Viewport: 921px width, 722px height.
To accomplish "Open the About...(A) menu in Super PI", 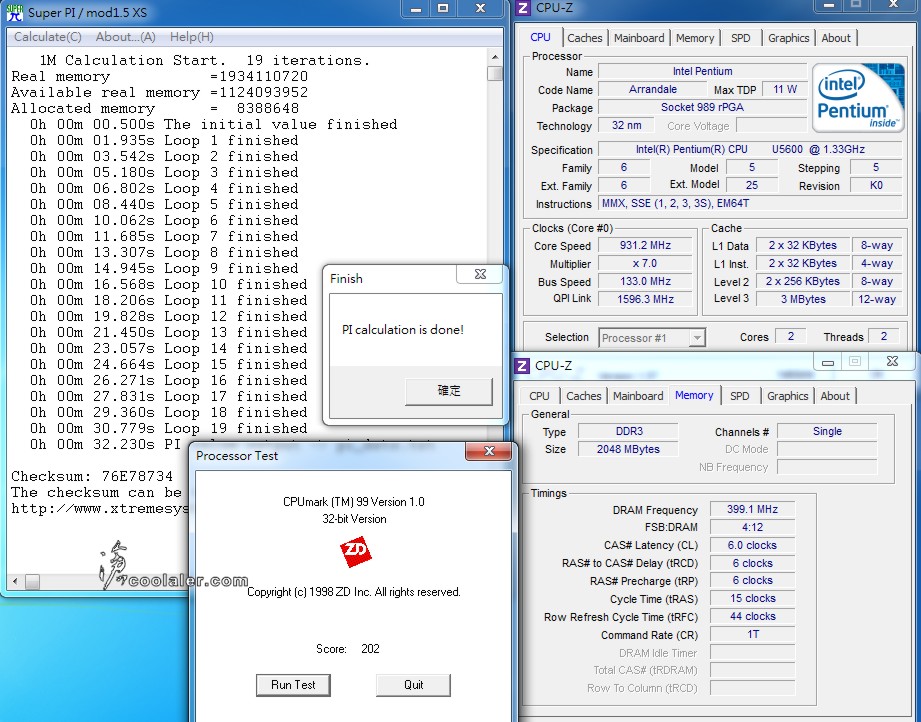I will click(x=126, y=37).
